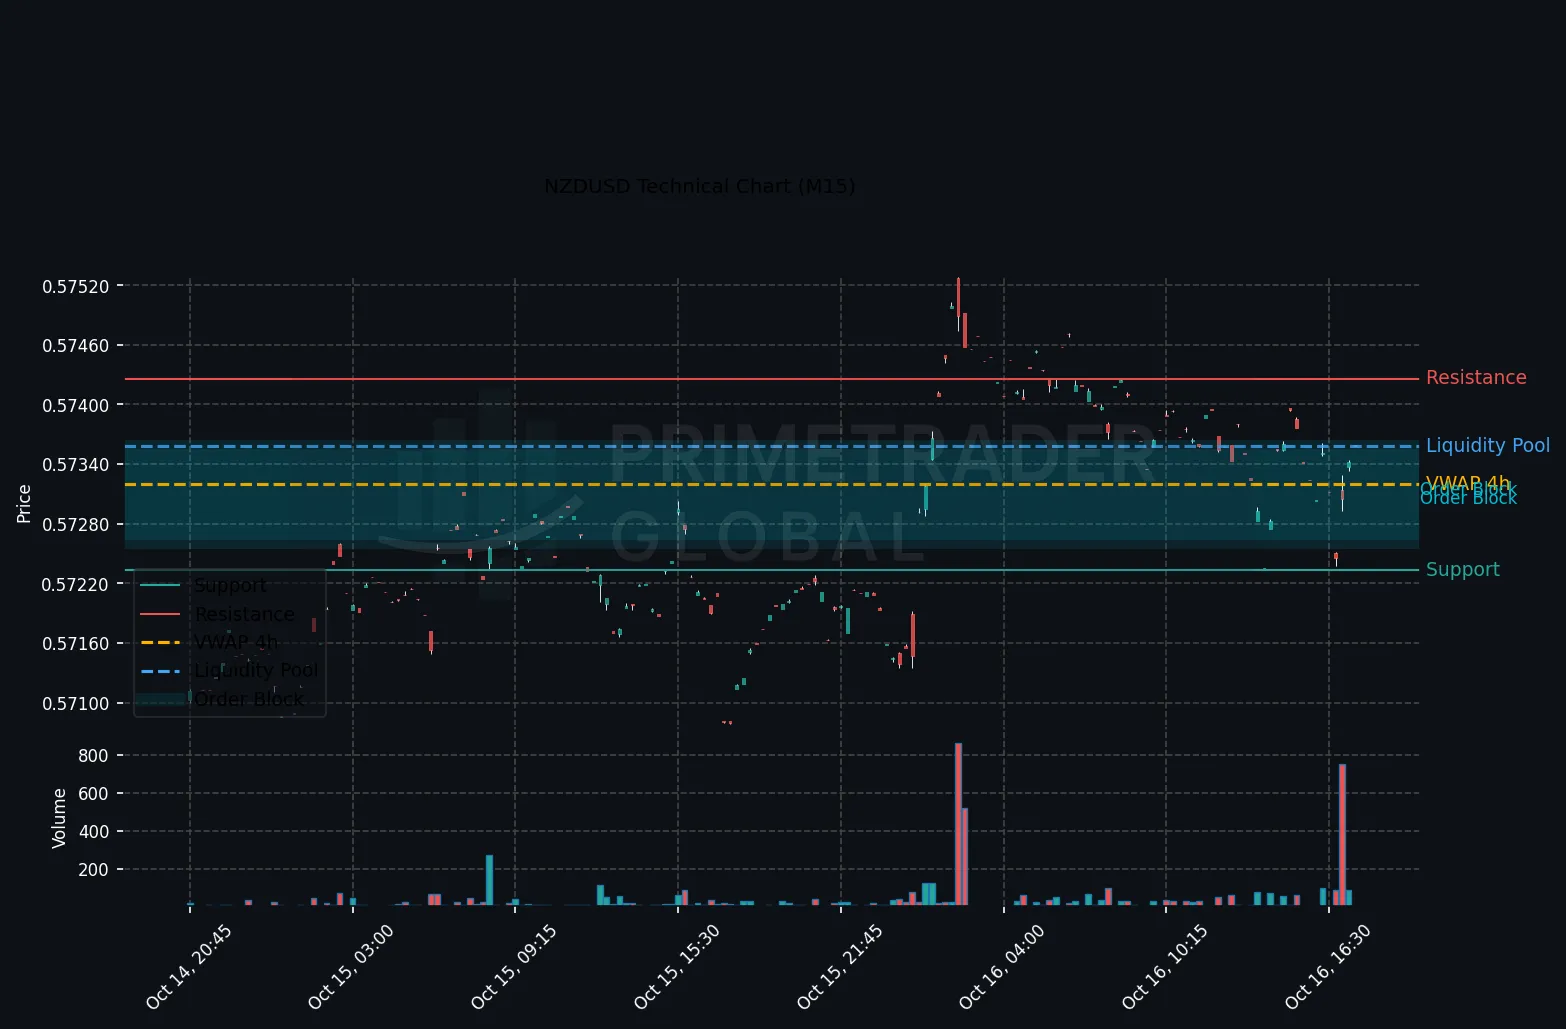Click the Oct 15, 03:00 time label
1566x1029 pixels.
[x=351, y=967]
